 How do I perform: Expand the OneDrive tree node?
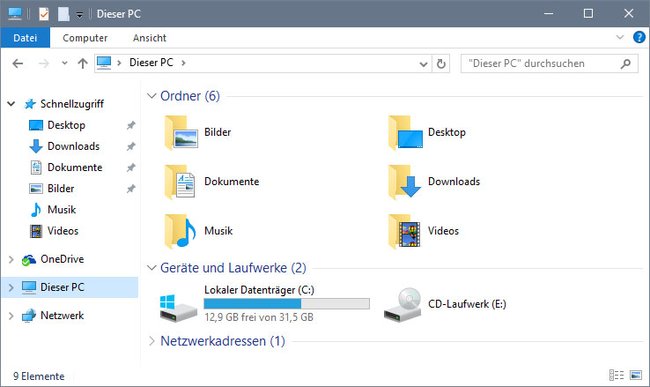(11, 260)
